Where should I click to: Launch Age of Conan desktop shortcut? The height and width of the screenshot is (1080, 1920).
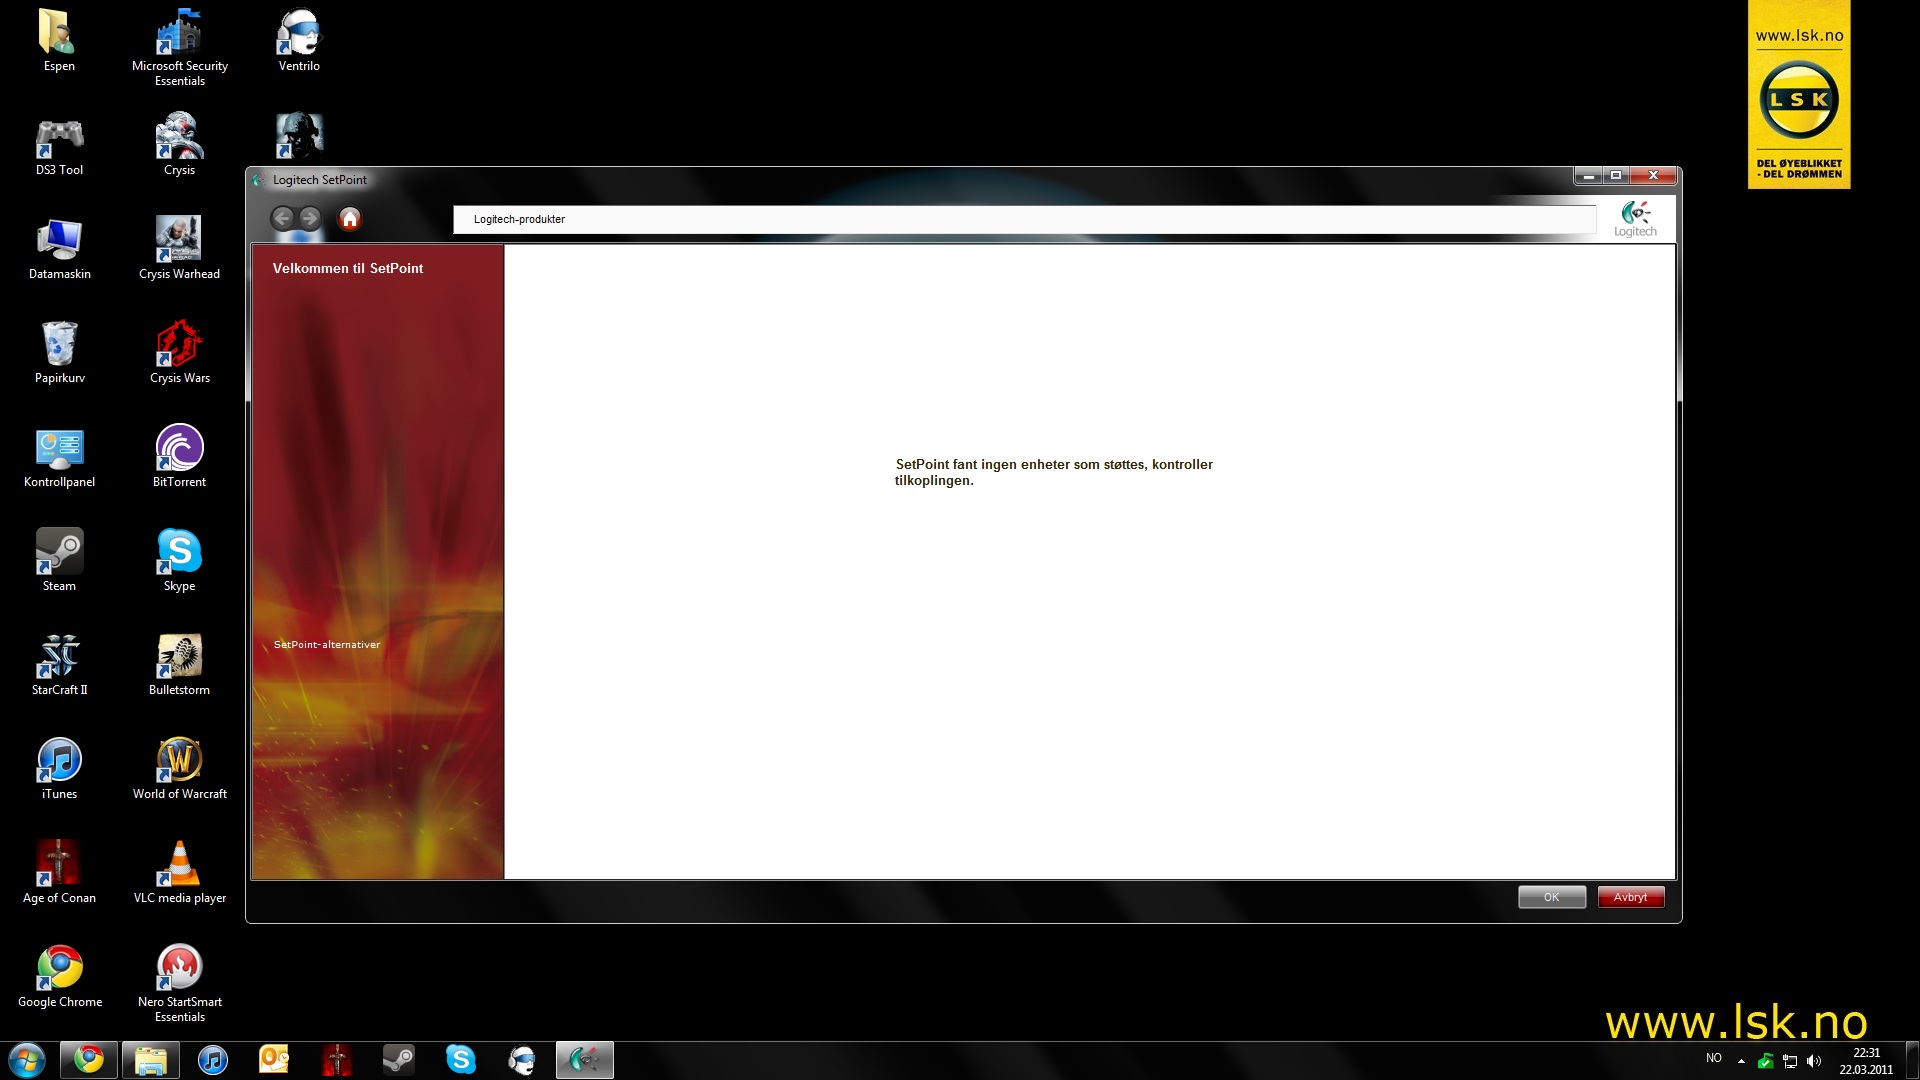59,873
